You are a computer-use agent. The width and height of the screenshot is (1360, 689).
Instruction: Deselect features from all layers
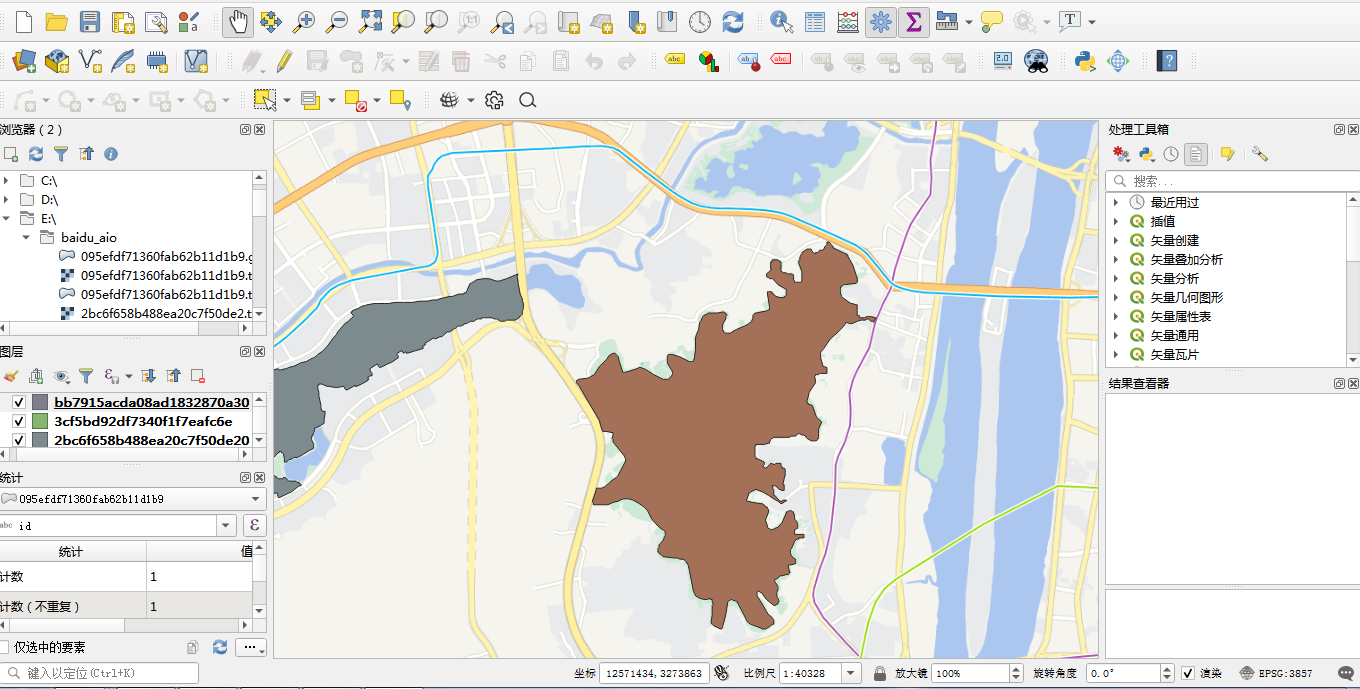coord(356,100)
